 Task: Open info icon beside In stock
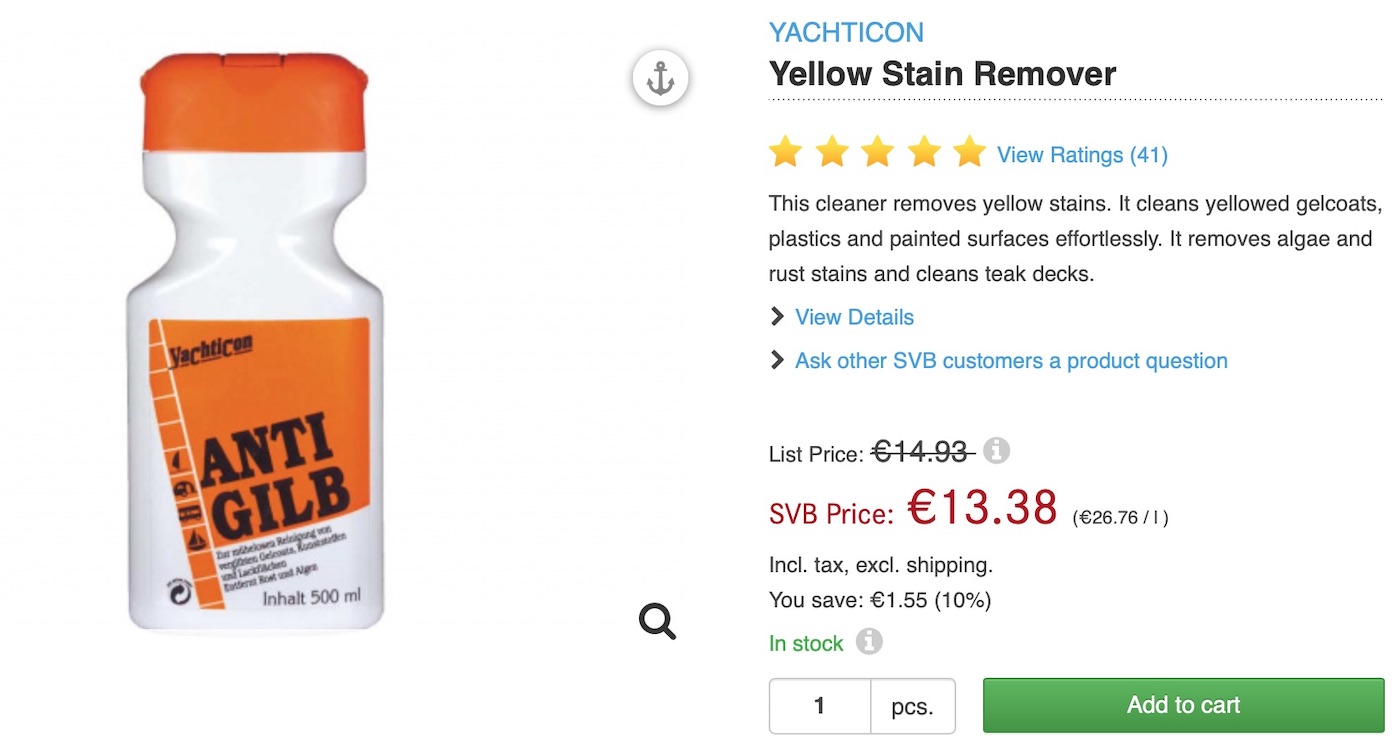(x=869, y=642)
